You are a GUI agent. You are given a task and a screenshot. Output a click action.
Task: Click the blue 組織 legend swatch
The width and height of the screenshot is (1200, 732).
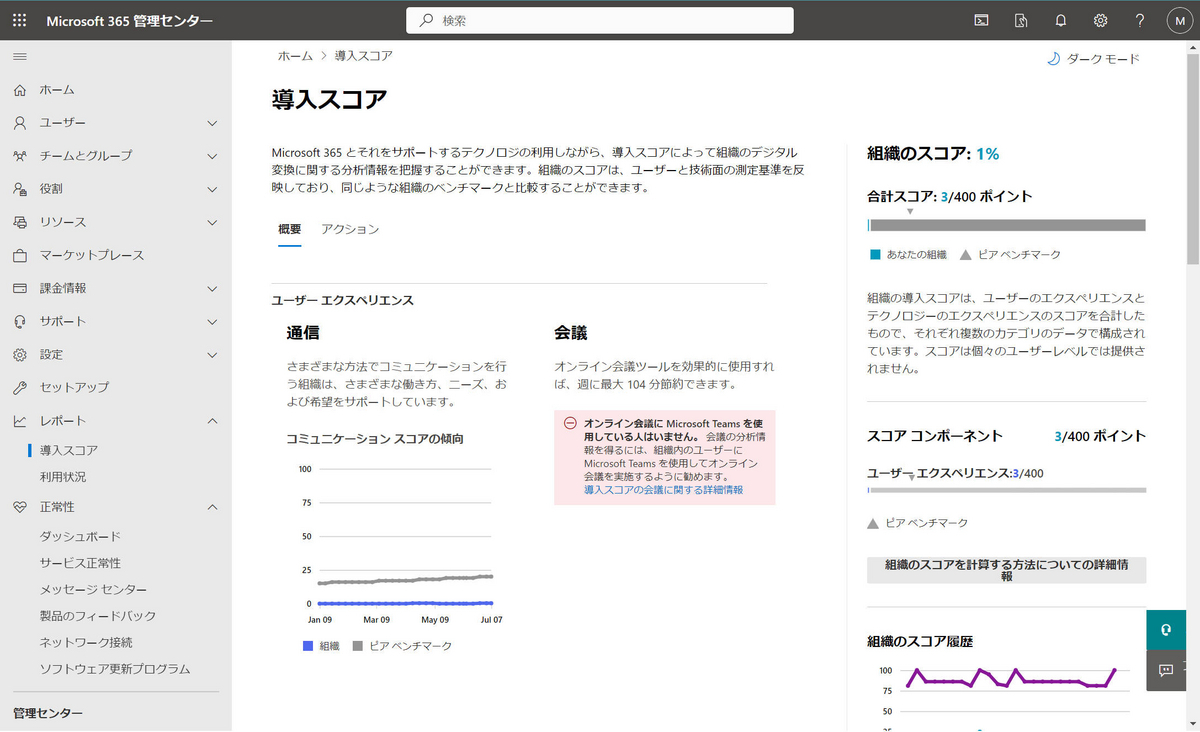tap(308, 646)
